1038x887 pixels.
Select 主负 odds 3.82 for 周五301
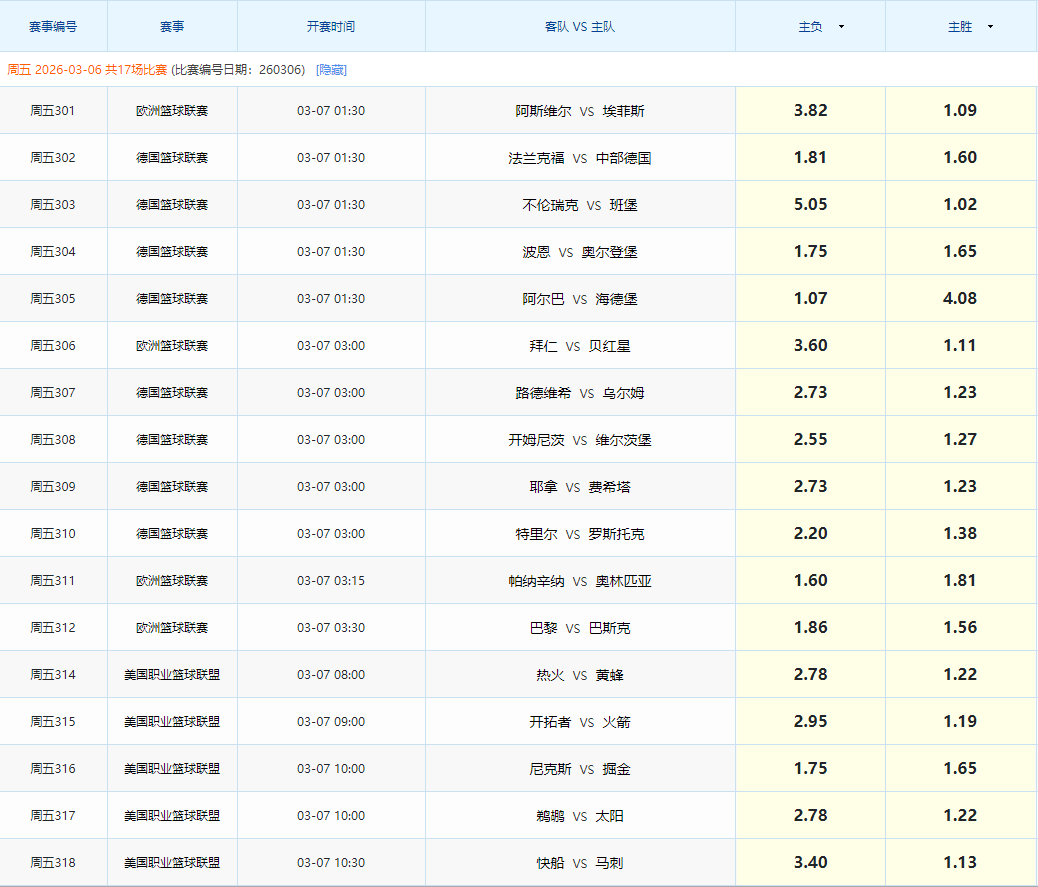810,111
